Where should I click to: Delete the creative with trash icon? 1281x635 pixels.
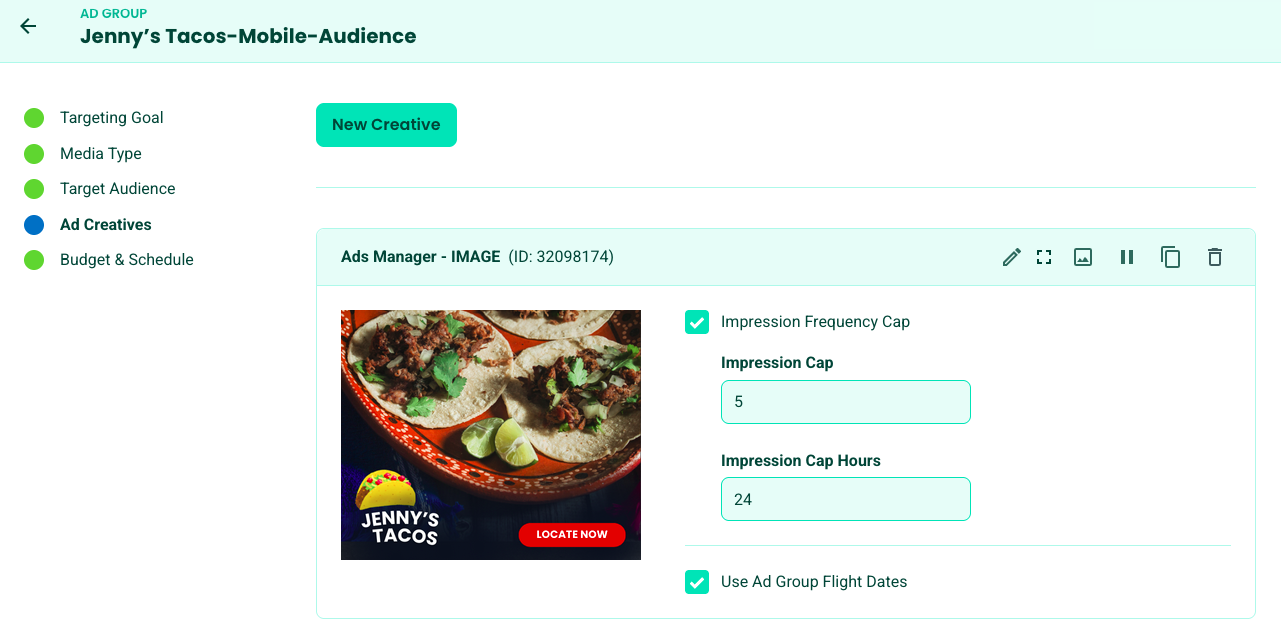[x=1214, y=257]
